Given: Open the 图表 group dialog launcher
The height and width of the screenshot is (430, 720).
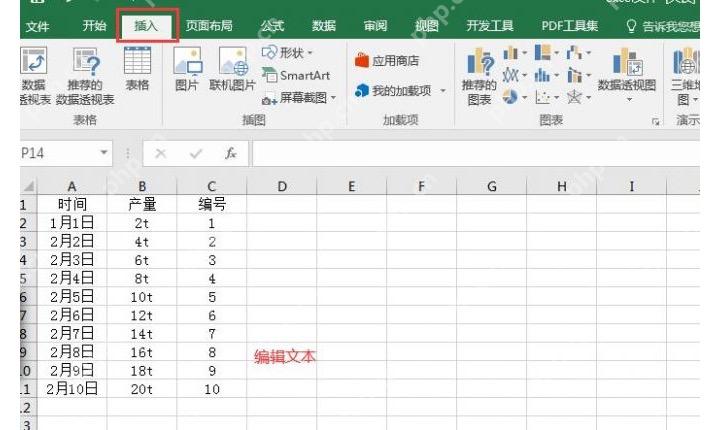Looking at the screenshot, I should pos(655,122).
